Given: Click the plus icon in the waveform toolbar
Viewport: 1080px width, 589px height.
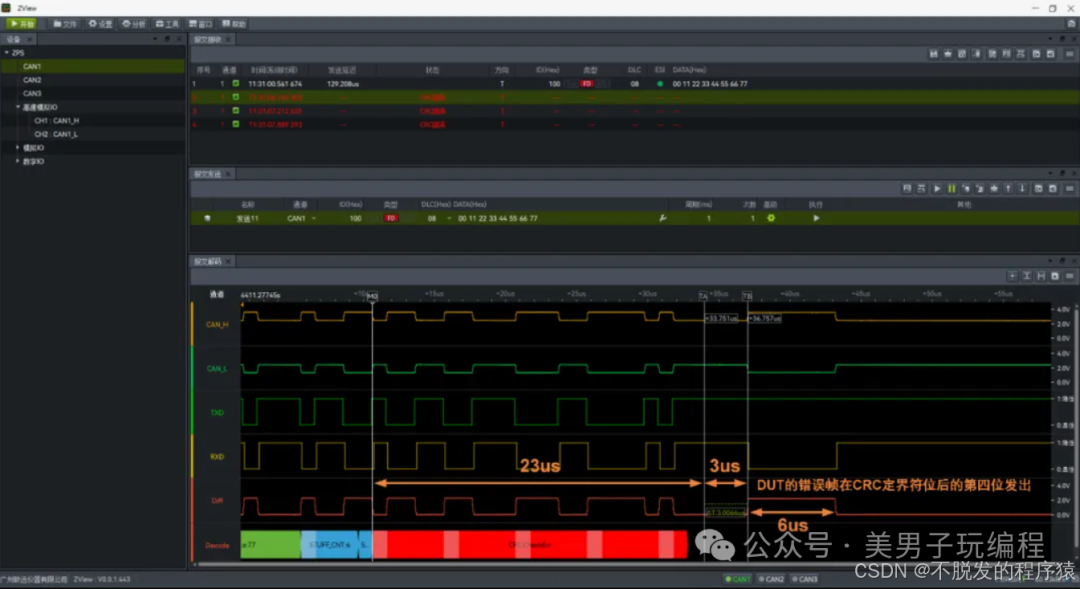Looking at the screenshot, I should coord(1012,276).
